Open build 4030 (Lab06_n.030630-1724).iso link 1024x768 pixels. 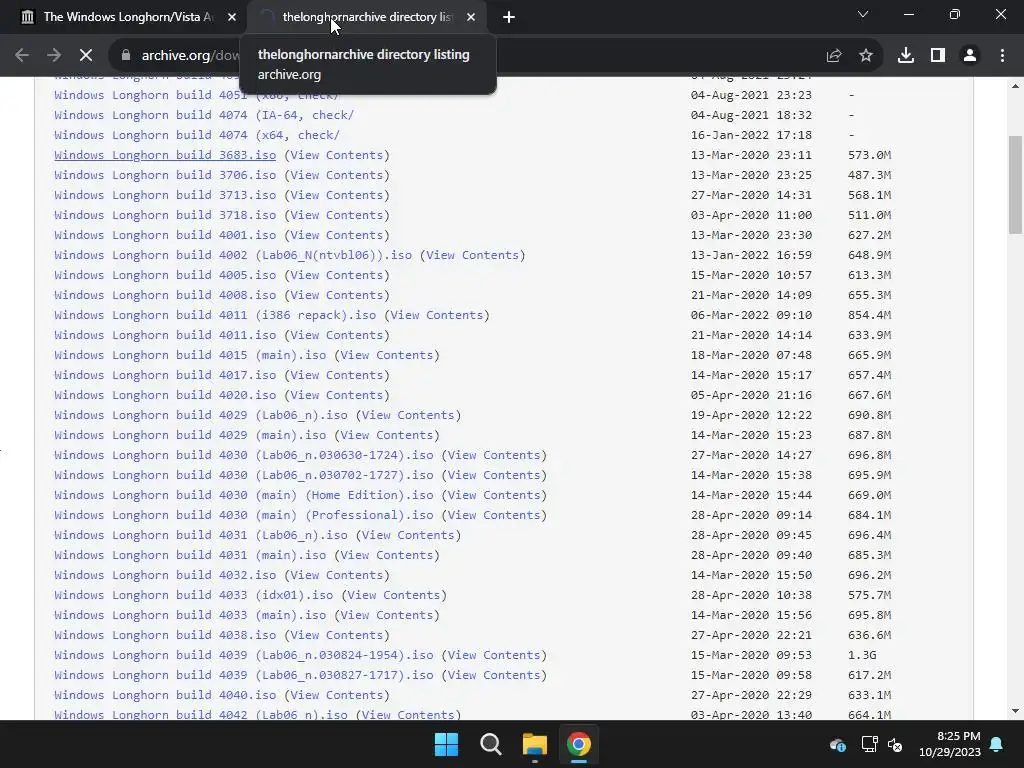point(244,455)
